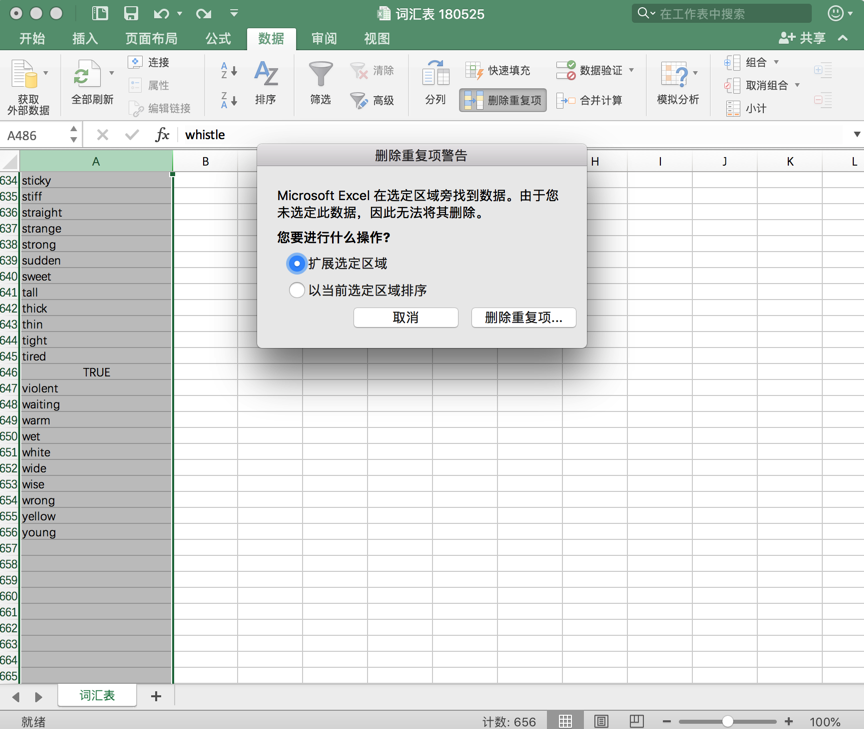The image size is (864, 729).
Task: Select the 扩展选定区域 radio button
Action: tap(296, 264)
